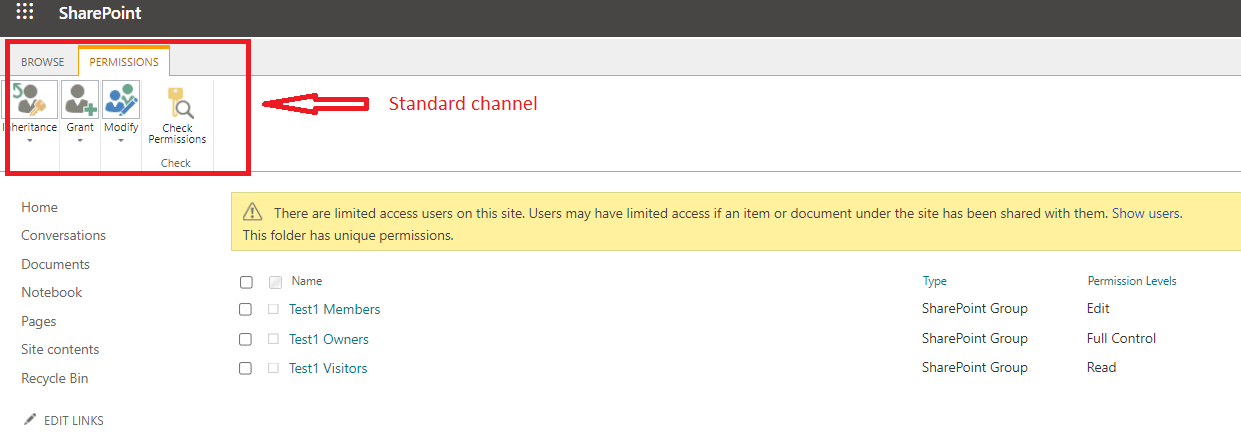Sort by the Name column header

[x=307, y=281]
